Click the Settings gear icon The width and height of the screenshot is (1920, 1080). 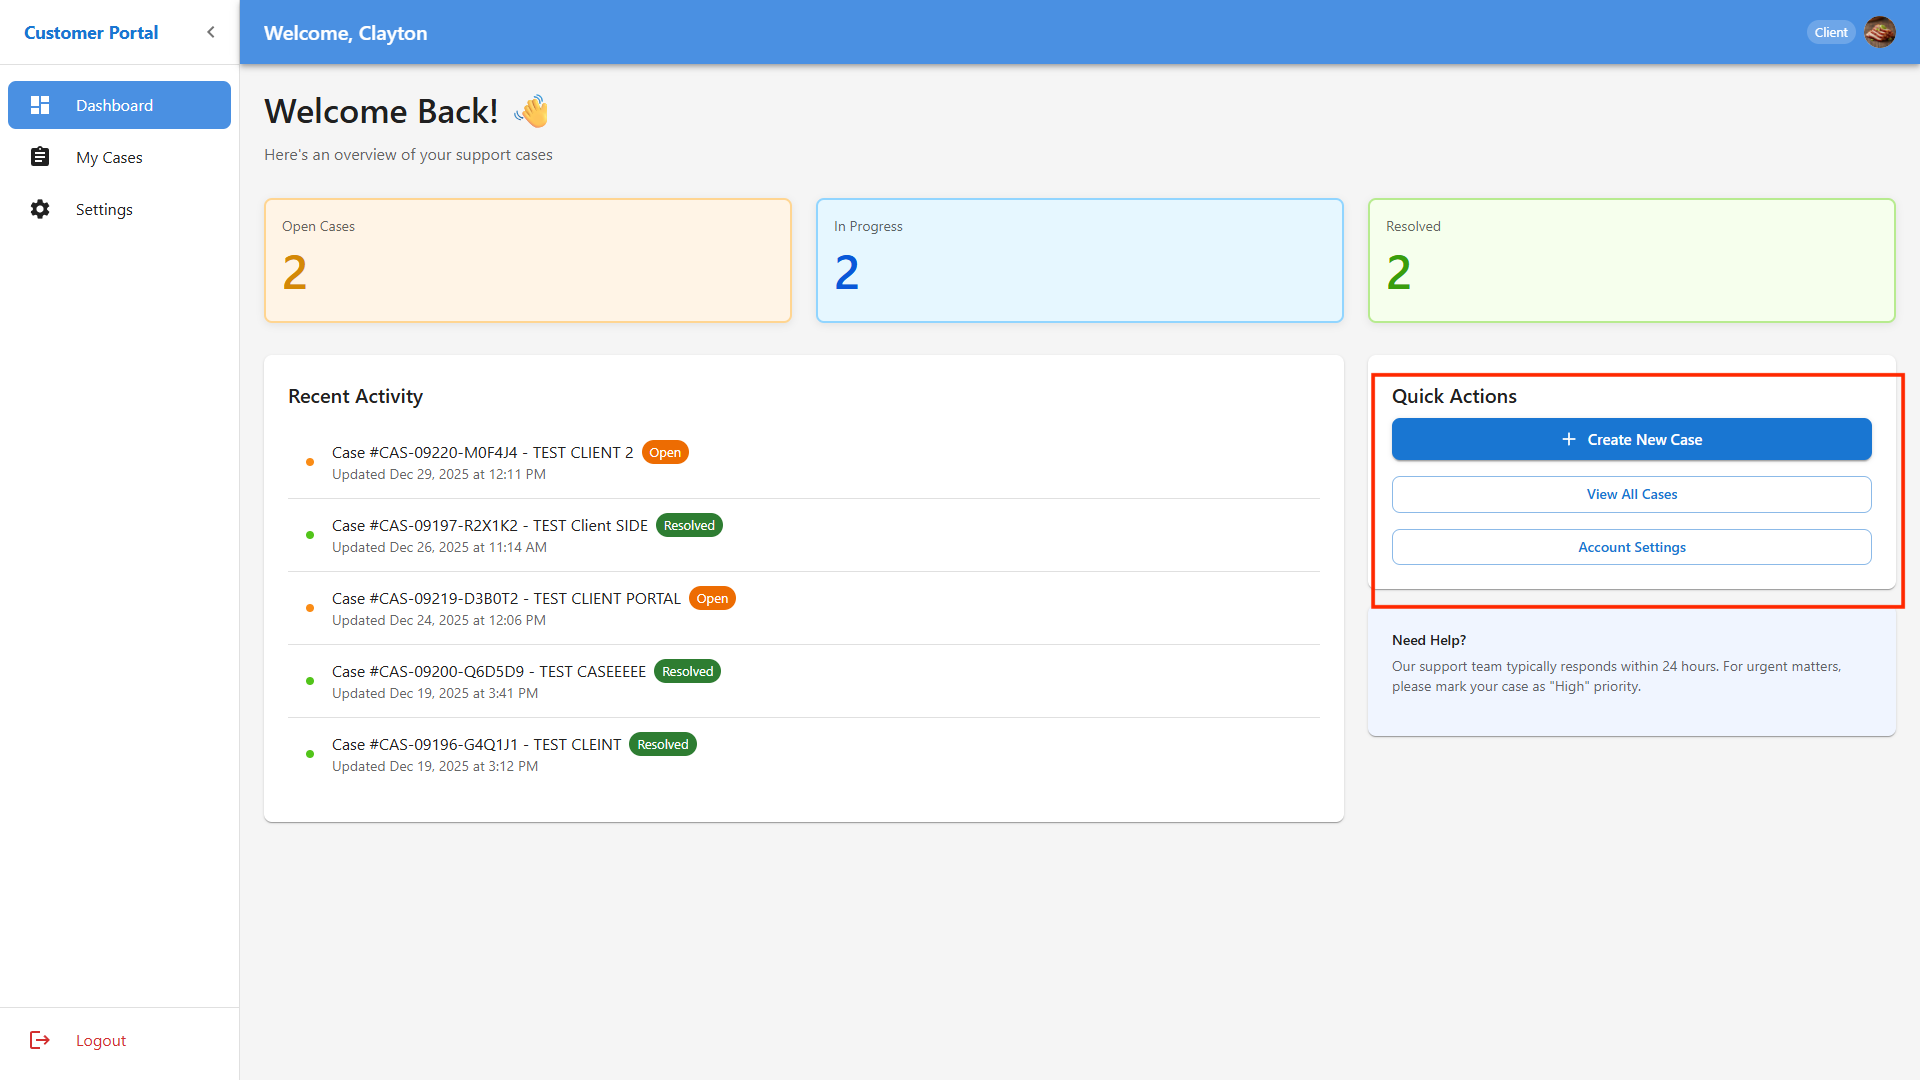tap(40, 209)
